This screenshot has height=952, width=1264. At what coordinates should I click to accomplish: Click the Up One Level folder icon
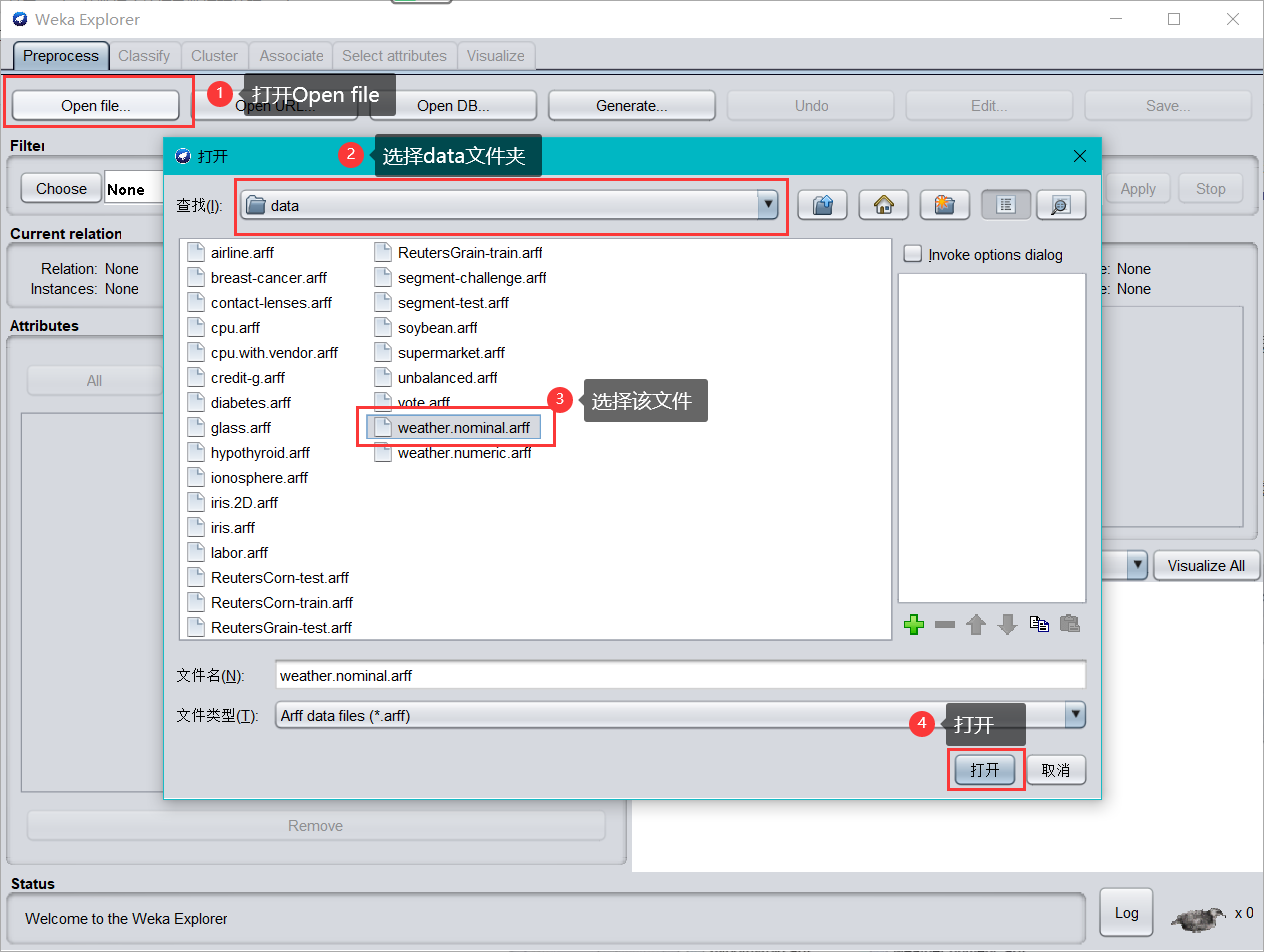coord(822,205)
